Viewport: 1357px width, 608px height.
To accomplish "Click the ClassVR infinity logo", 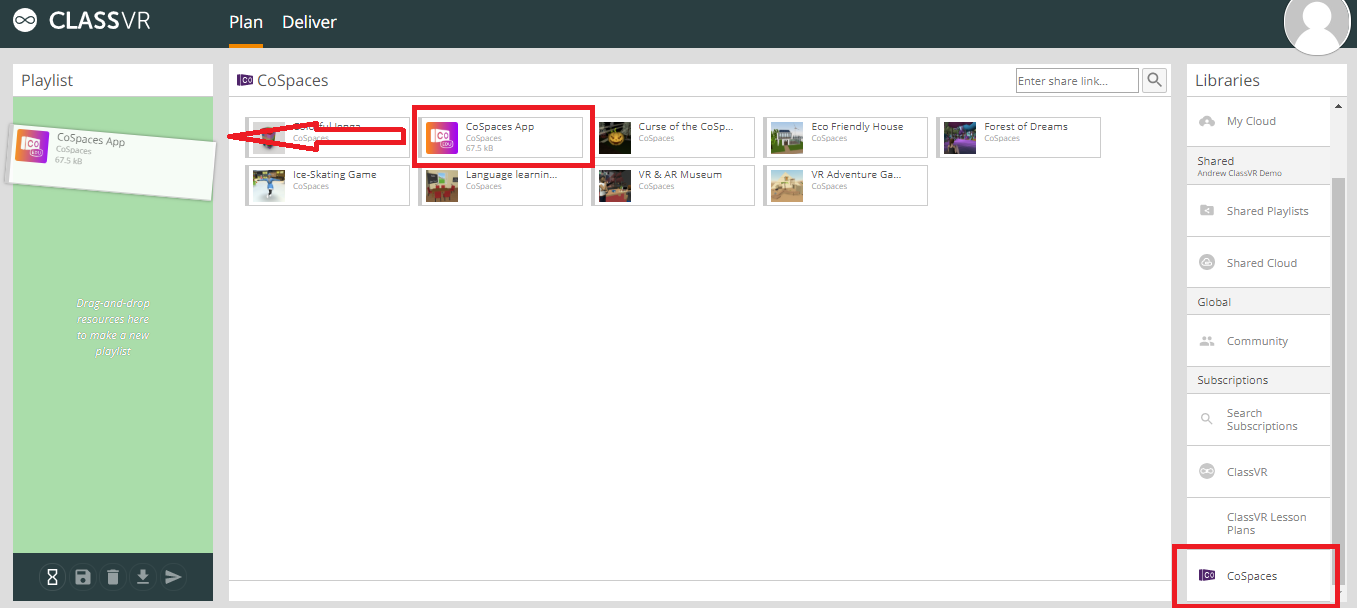I will click(25, 21).
